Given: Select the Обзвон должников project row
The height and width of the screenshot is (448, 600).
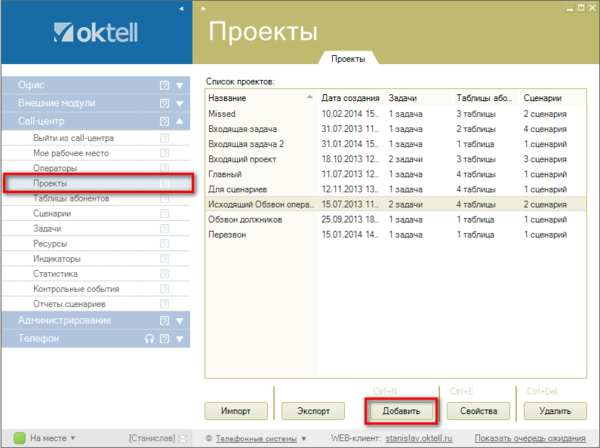Looking at the screenshot, I should [x=244, y=219].
